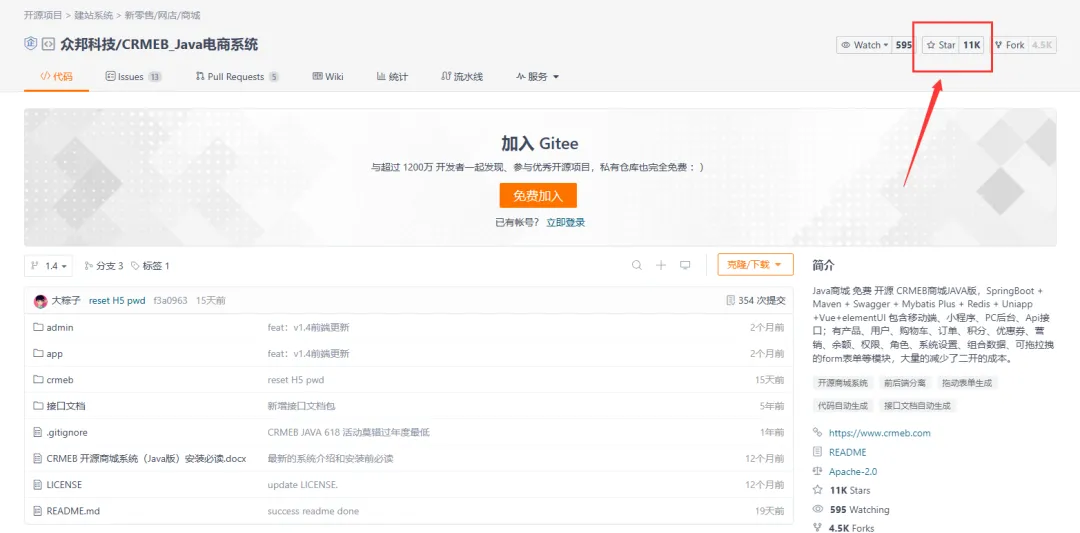Click the .gitignore file icon
This screenshot has width=1080, height=533.
point(38,432)
